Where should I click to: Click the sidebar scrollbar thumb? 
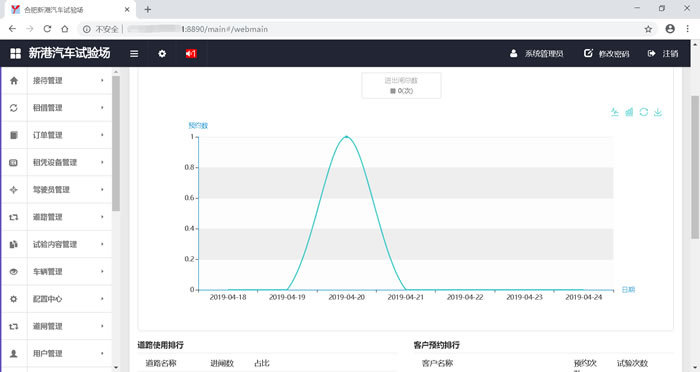pyautogui.click(x=116, y=143)
